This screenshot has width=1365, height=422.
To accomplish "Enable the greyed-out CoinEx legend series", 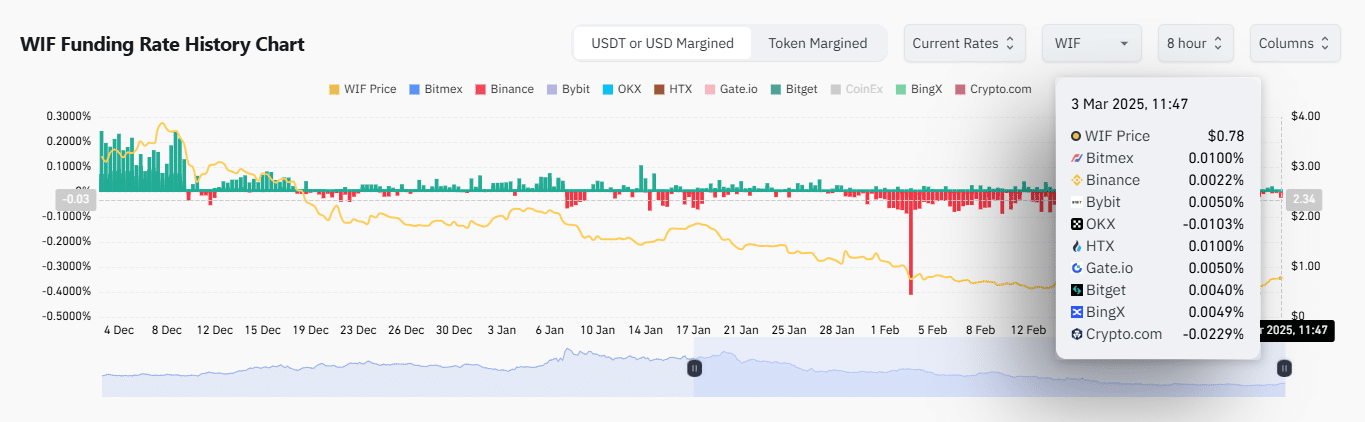I will pyautogui.click(x=857, y=89).
